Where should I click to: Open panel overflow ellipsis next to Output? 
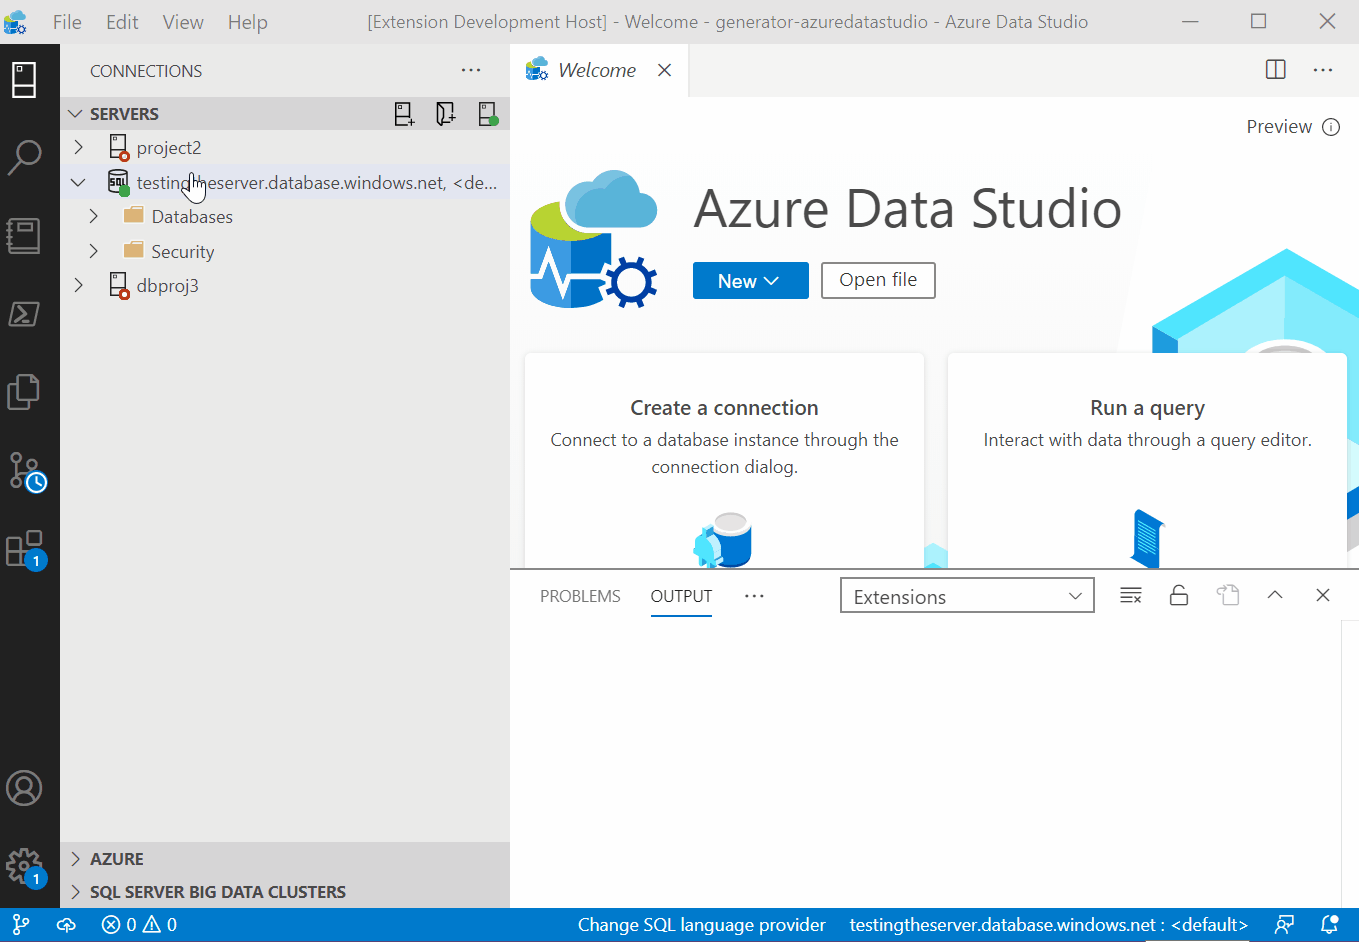tap(754, 596)
